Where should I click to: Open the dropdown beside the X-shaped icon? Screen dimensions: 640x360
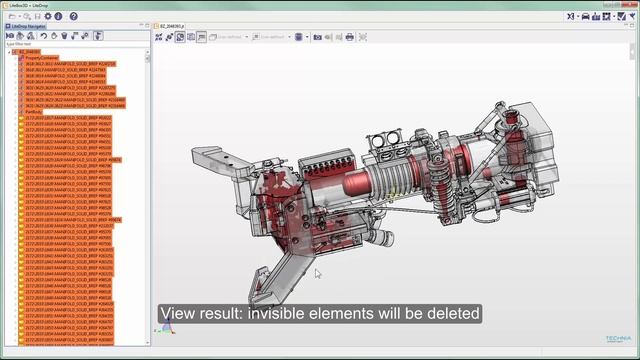[578, 16]
